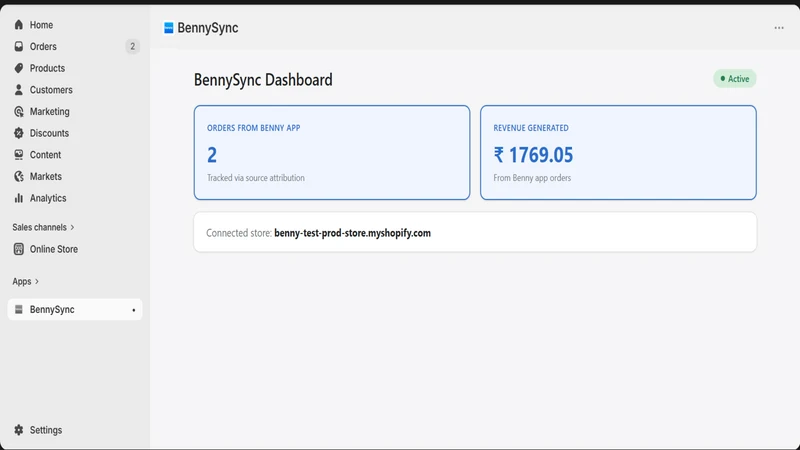Viewport: 800px width, 450px height.
Task: Select BennySync app label in sidebar
Action: pos(52,310)
